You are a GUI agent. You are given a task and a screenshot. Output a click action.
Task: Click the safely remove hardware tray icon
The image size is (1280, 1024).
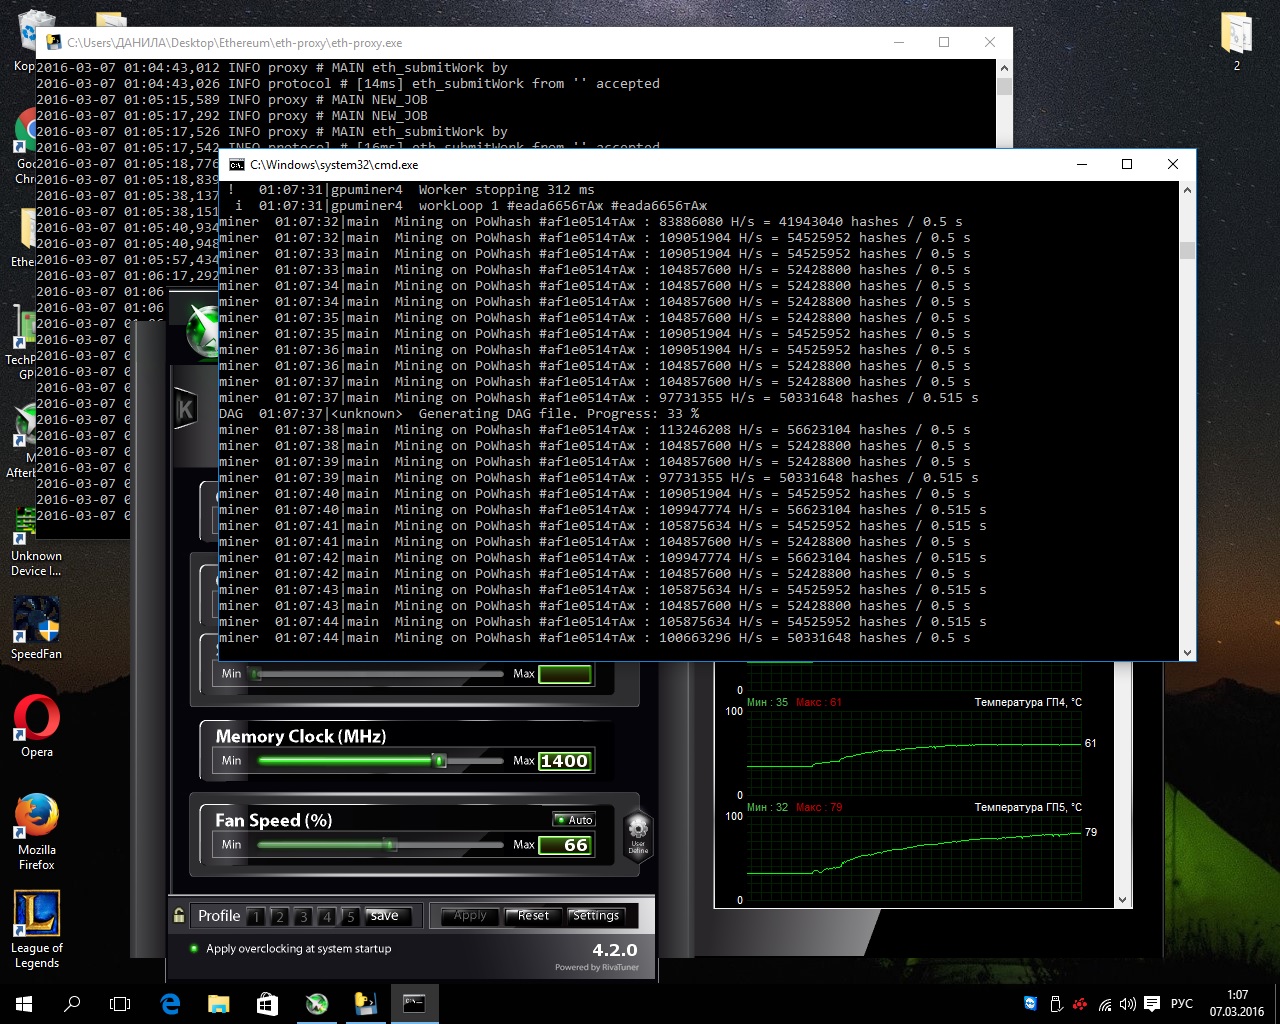click(1056, 1003)
